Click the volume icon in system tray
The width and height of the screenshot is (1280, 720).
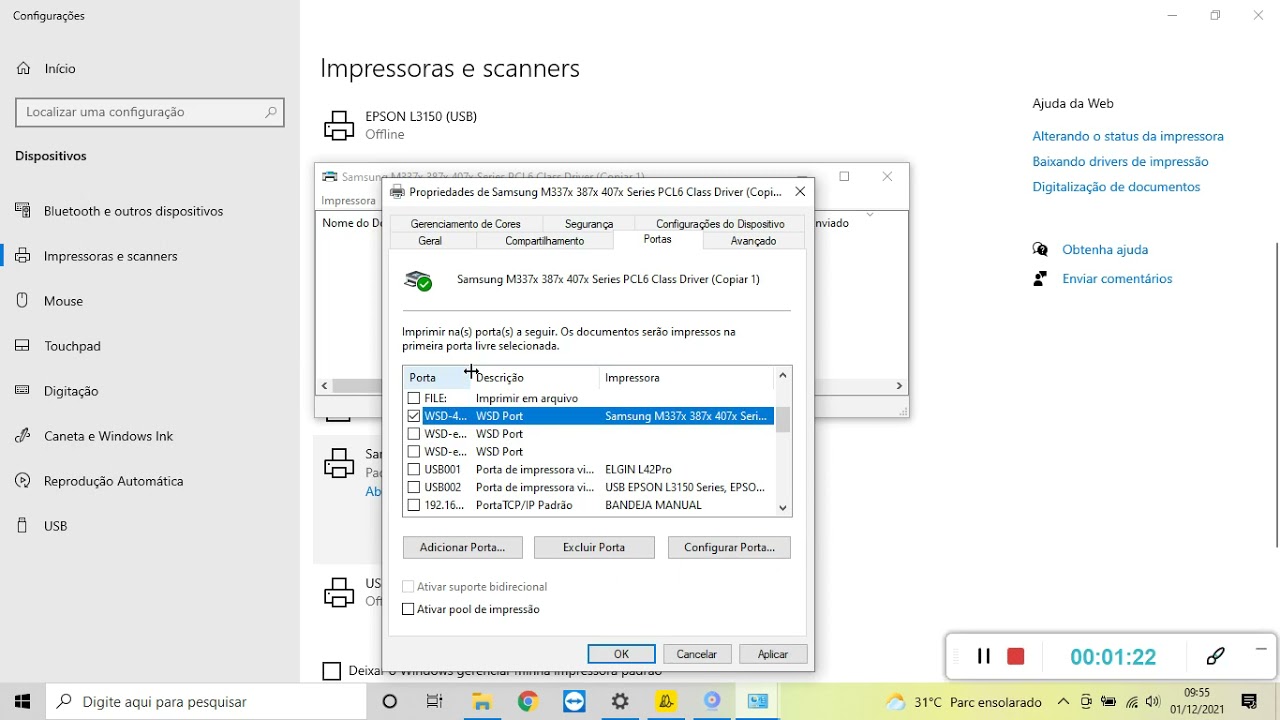click(x=1153, y=702)
